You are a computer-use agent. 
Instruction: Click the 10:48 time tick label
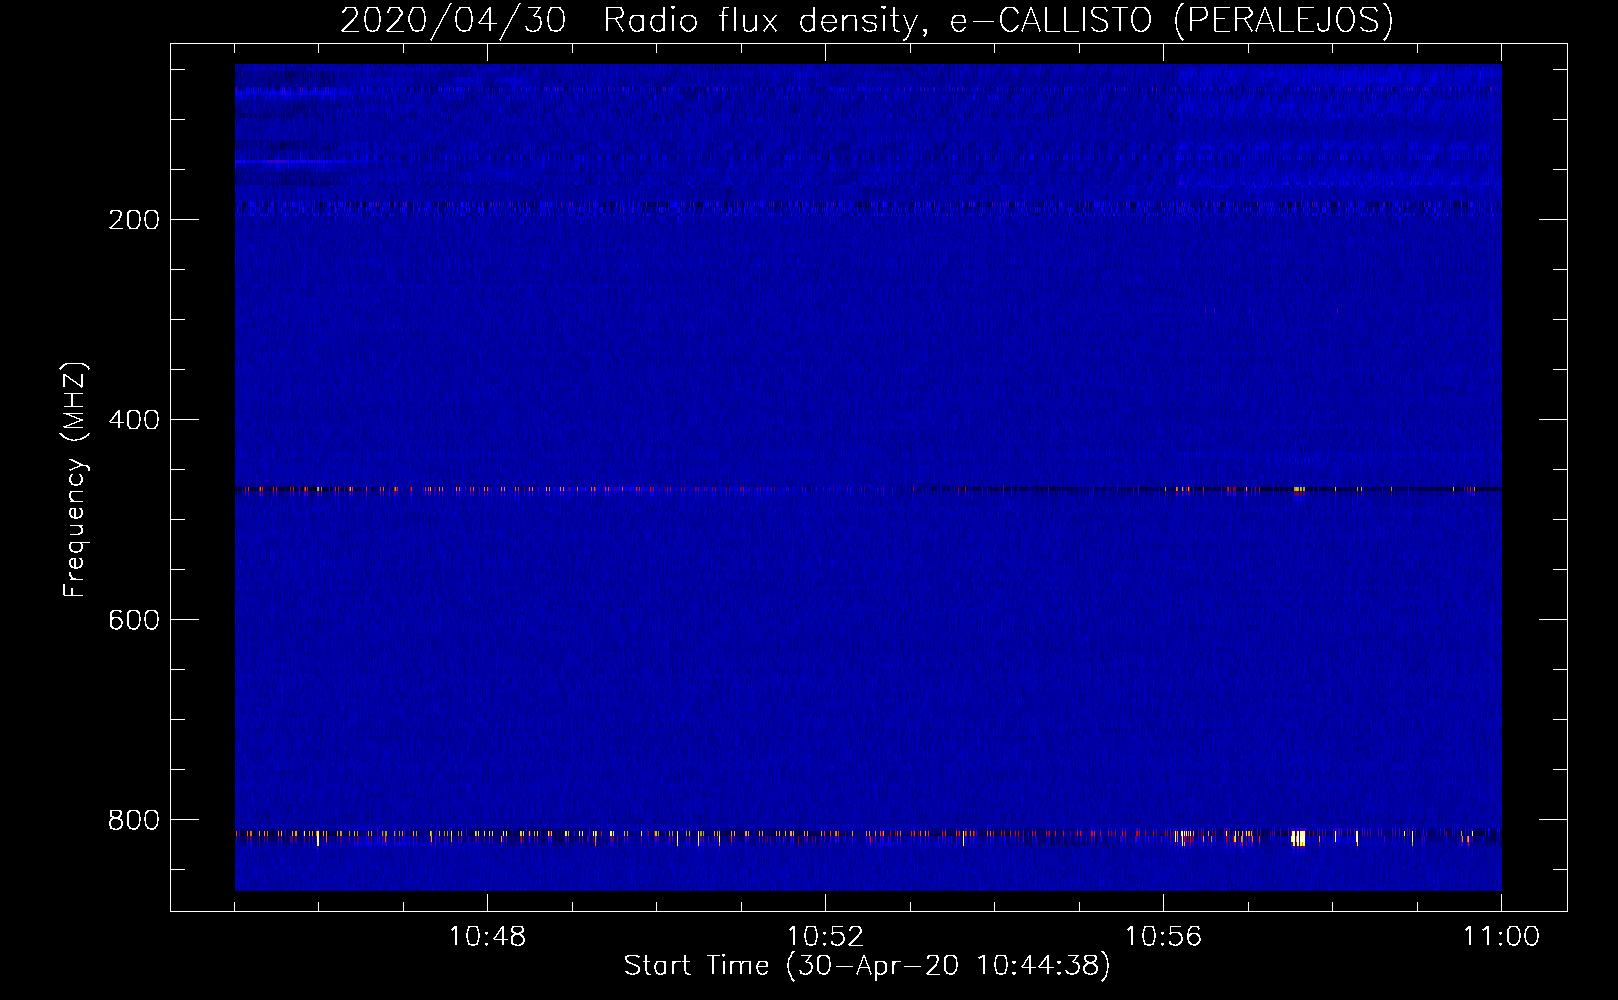point(487,937)
